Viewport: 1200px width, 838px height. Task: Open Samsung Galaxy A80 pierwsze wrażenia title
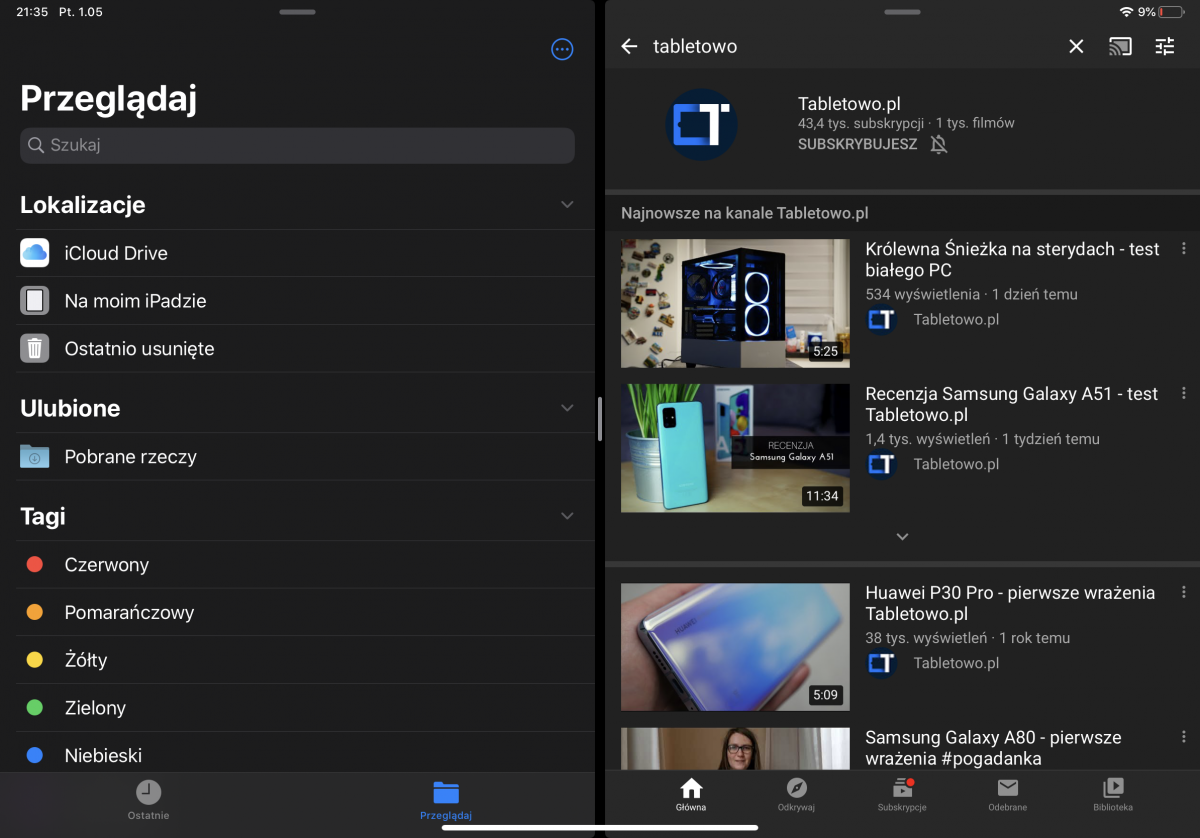993,748
